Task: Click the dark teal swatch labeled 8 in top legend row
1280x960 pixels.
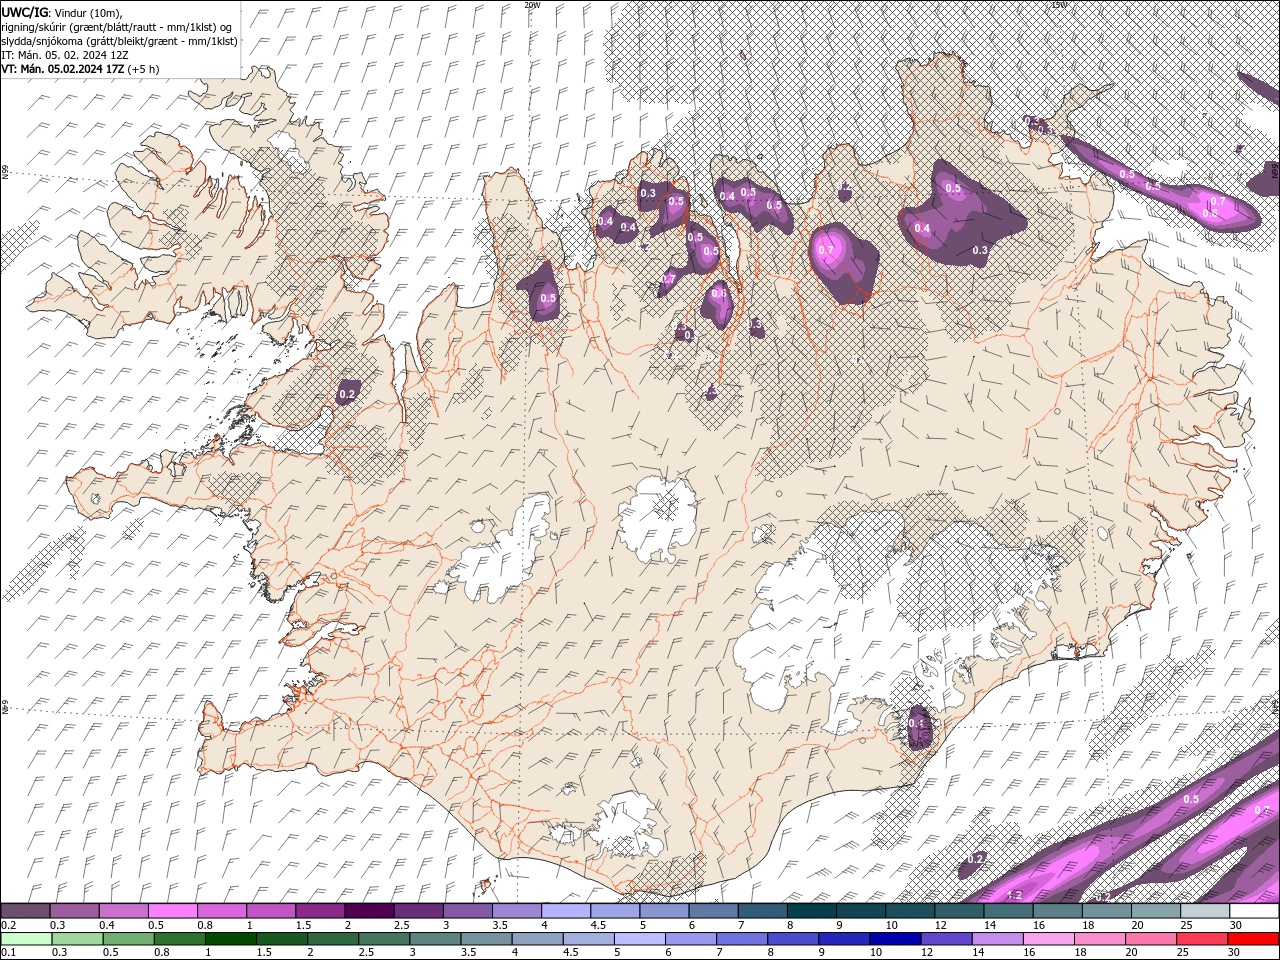Action: 811,911
